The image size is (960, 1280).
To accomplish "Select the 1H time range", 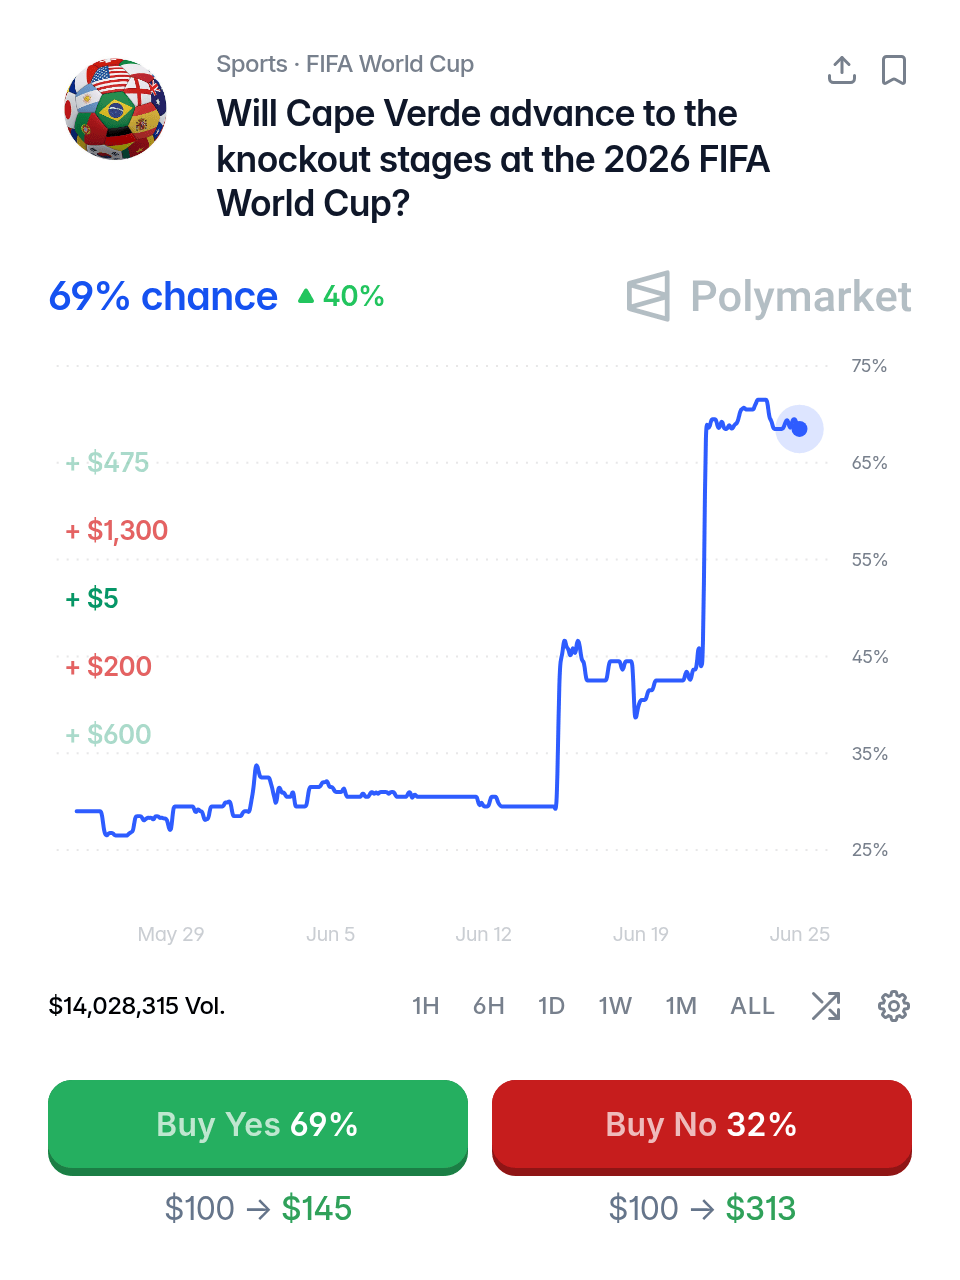I will [x=426, y=1006].
